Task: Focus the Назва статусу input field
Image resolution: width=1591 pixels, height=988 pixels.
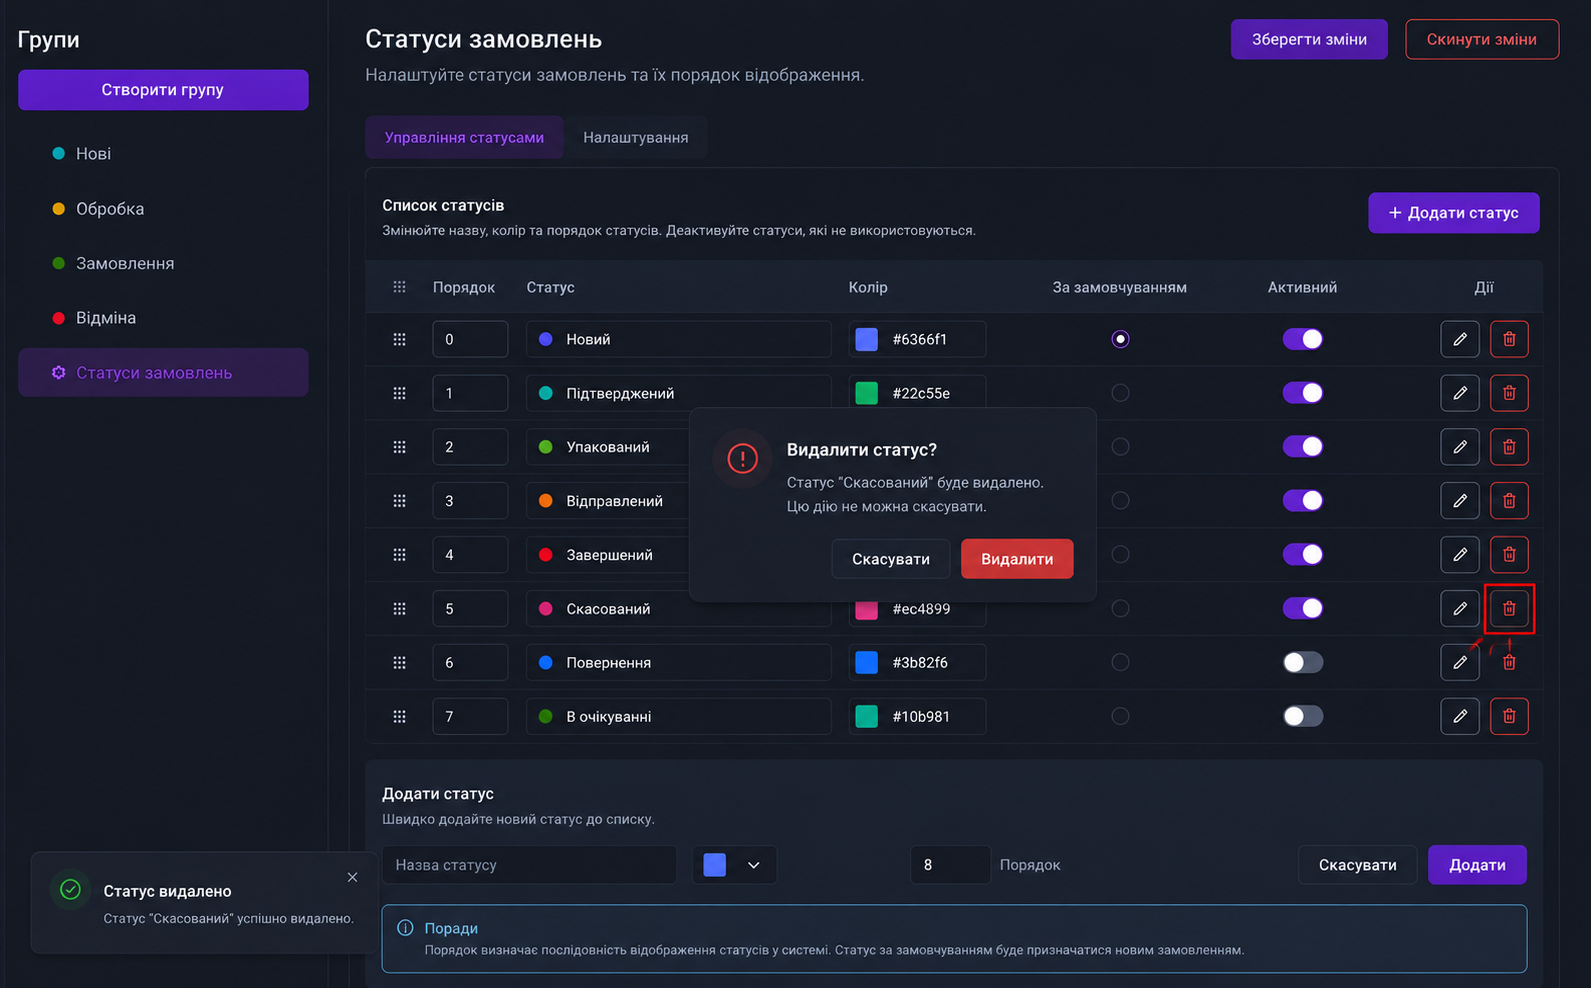Action: 530,865
